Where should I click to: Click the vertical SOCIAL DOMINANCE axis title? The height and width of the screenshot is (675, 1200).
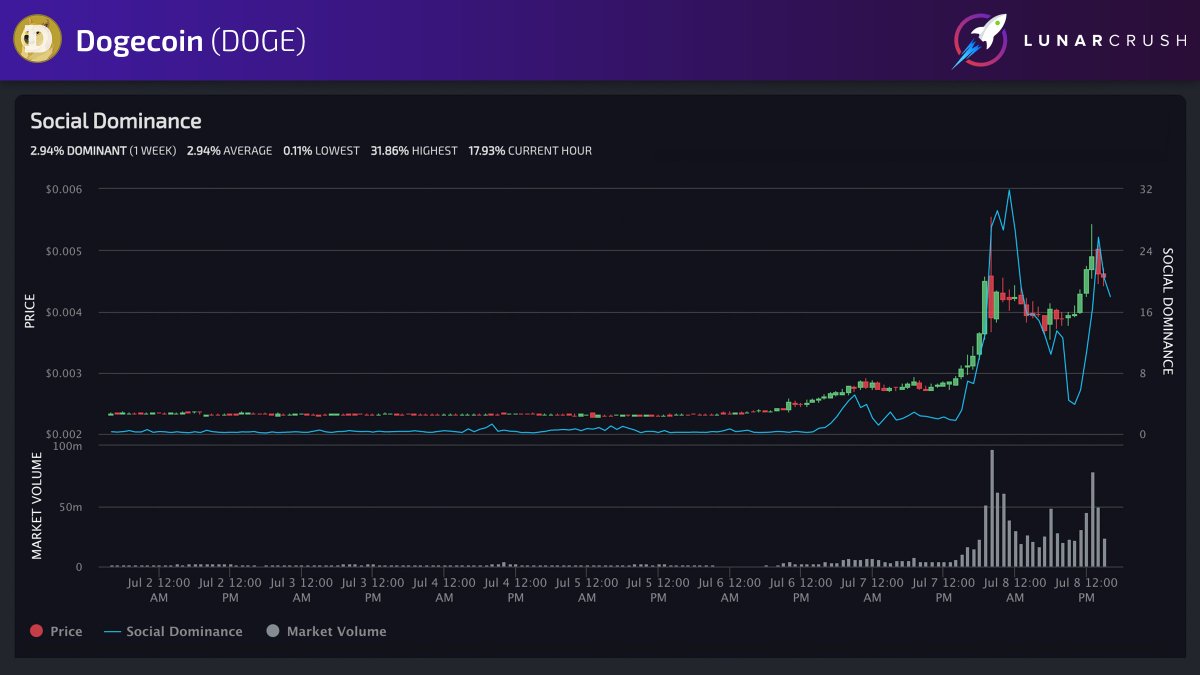[1166, 312]
